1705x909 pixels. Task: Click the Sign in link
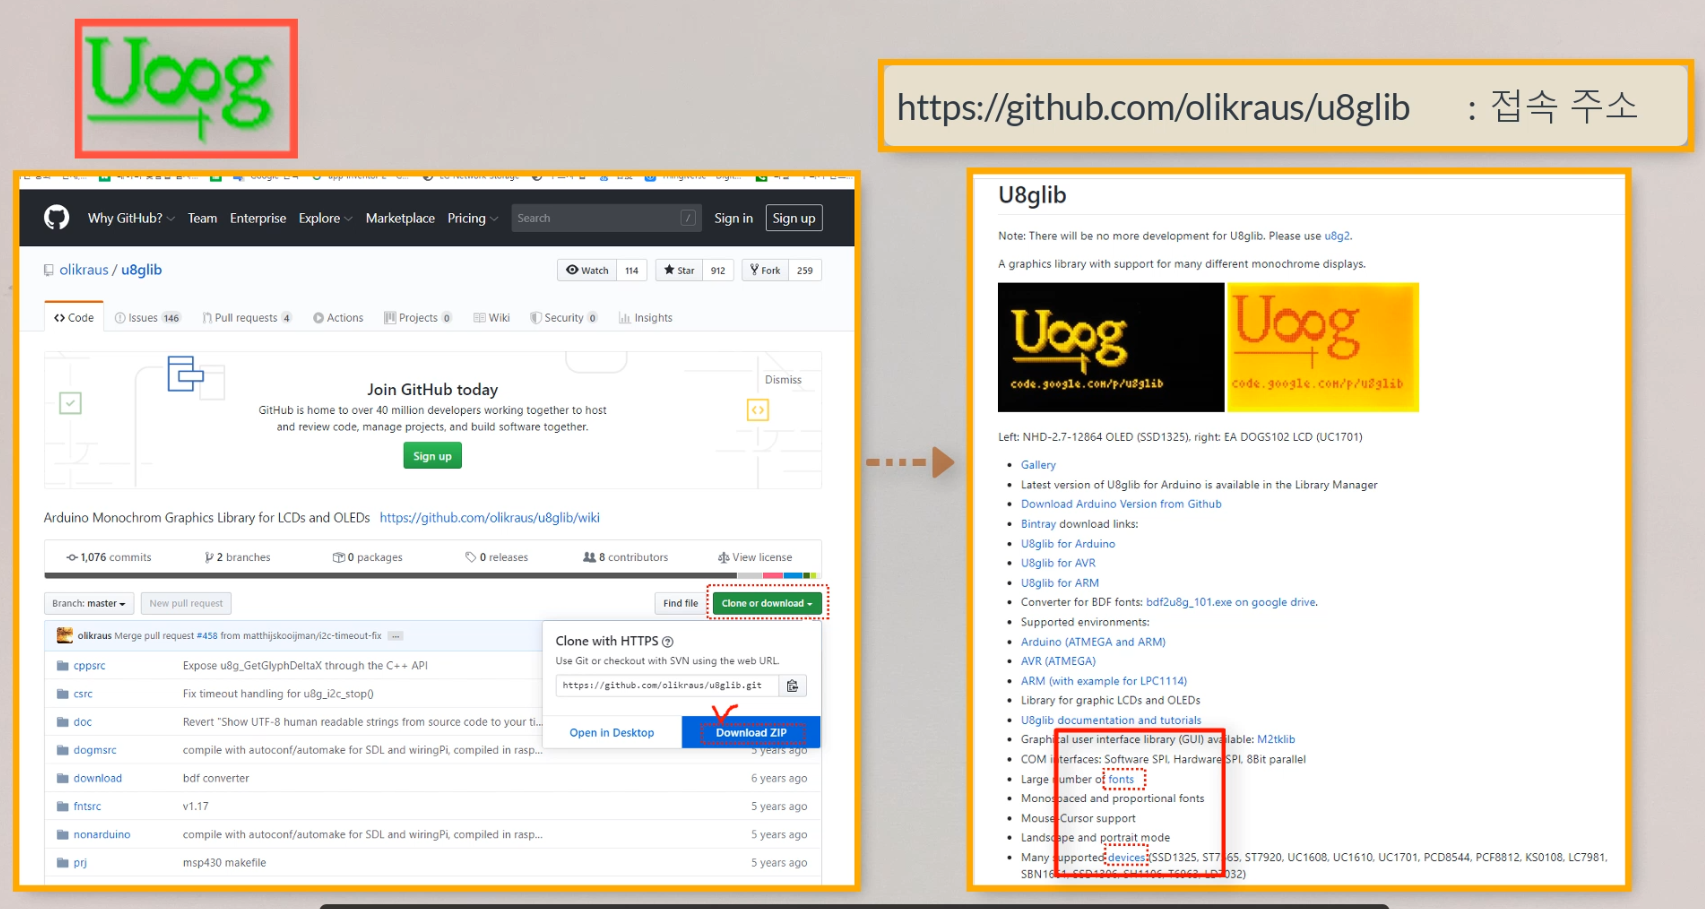point(733,218)
